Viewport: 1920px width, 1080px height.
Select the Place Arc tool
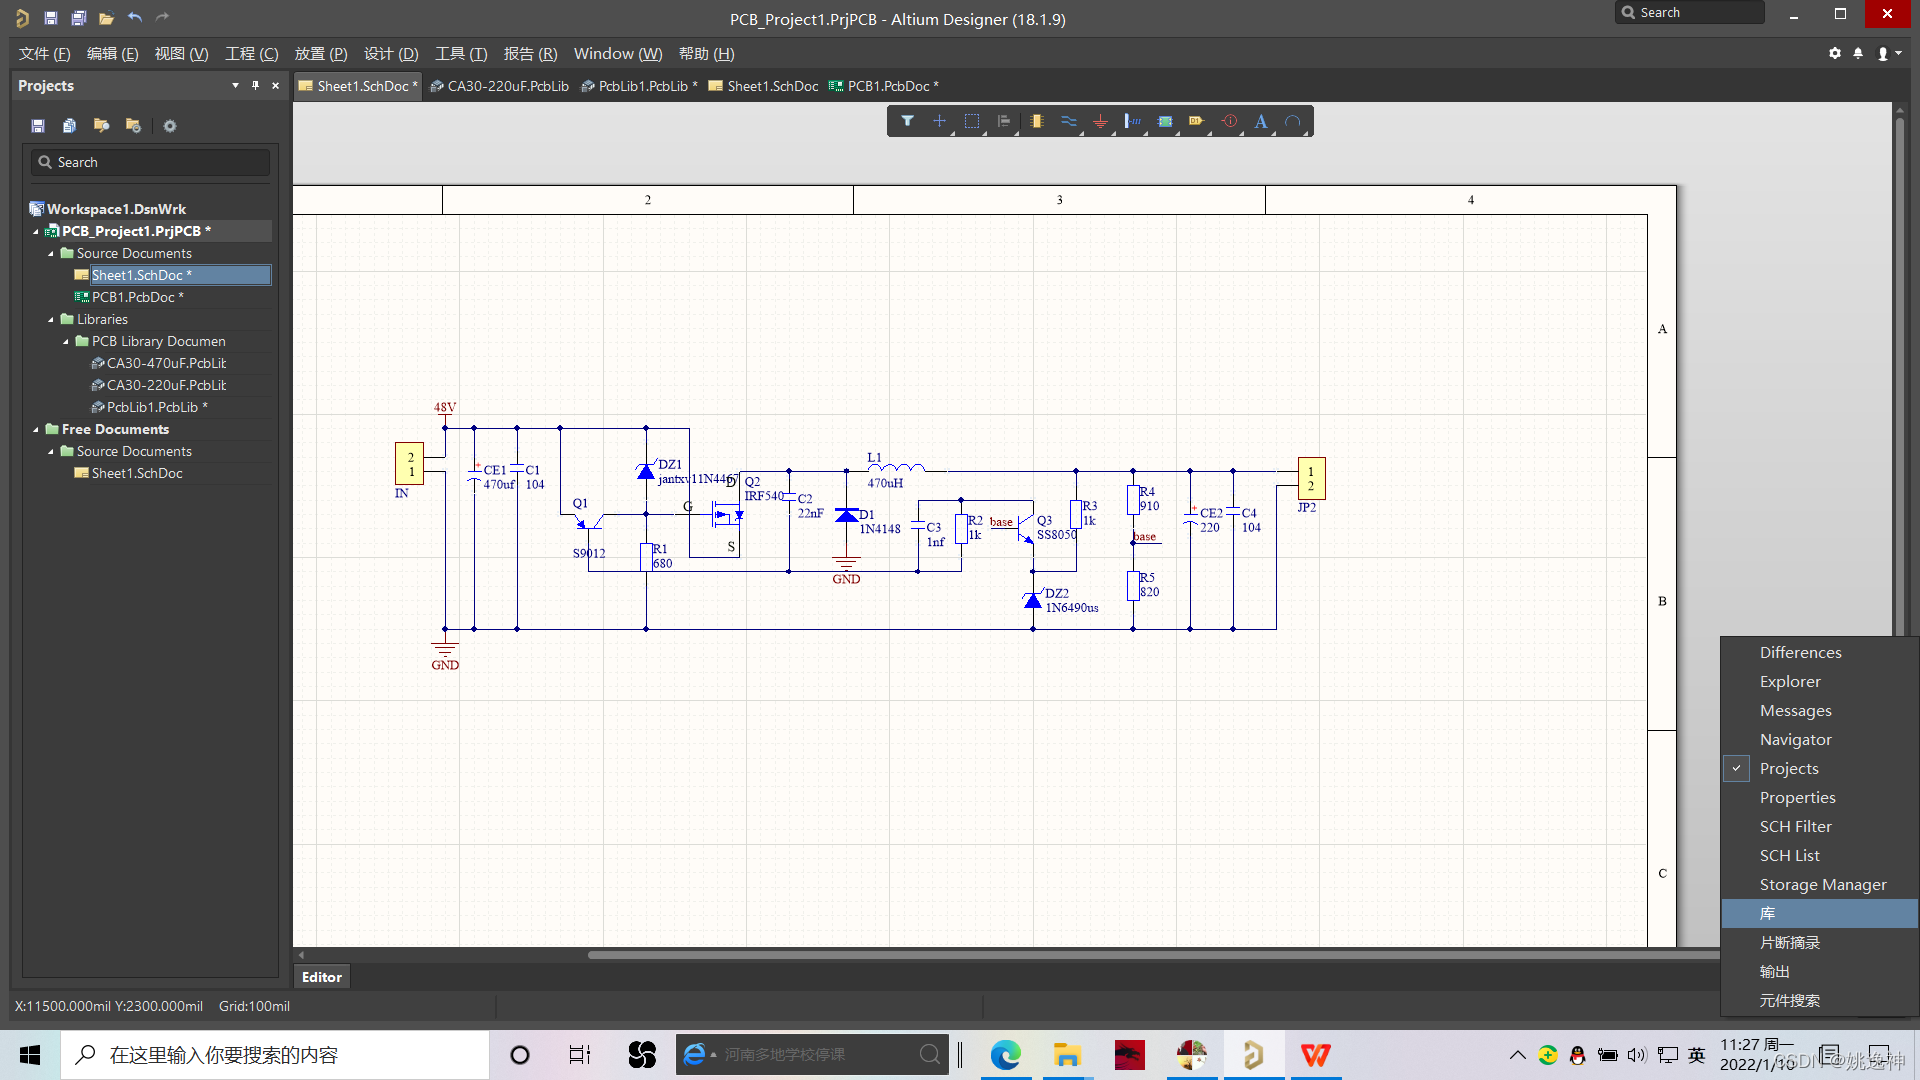pyautogui.click(x=1293, y=121)
